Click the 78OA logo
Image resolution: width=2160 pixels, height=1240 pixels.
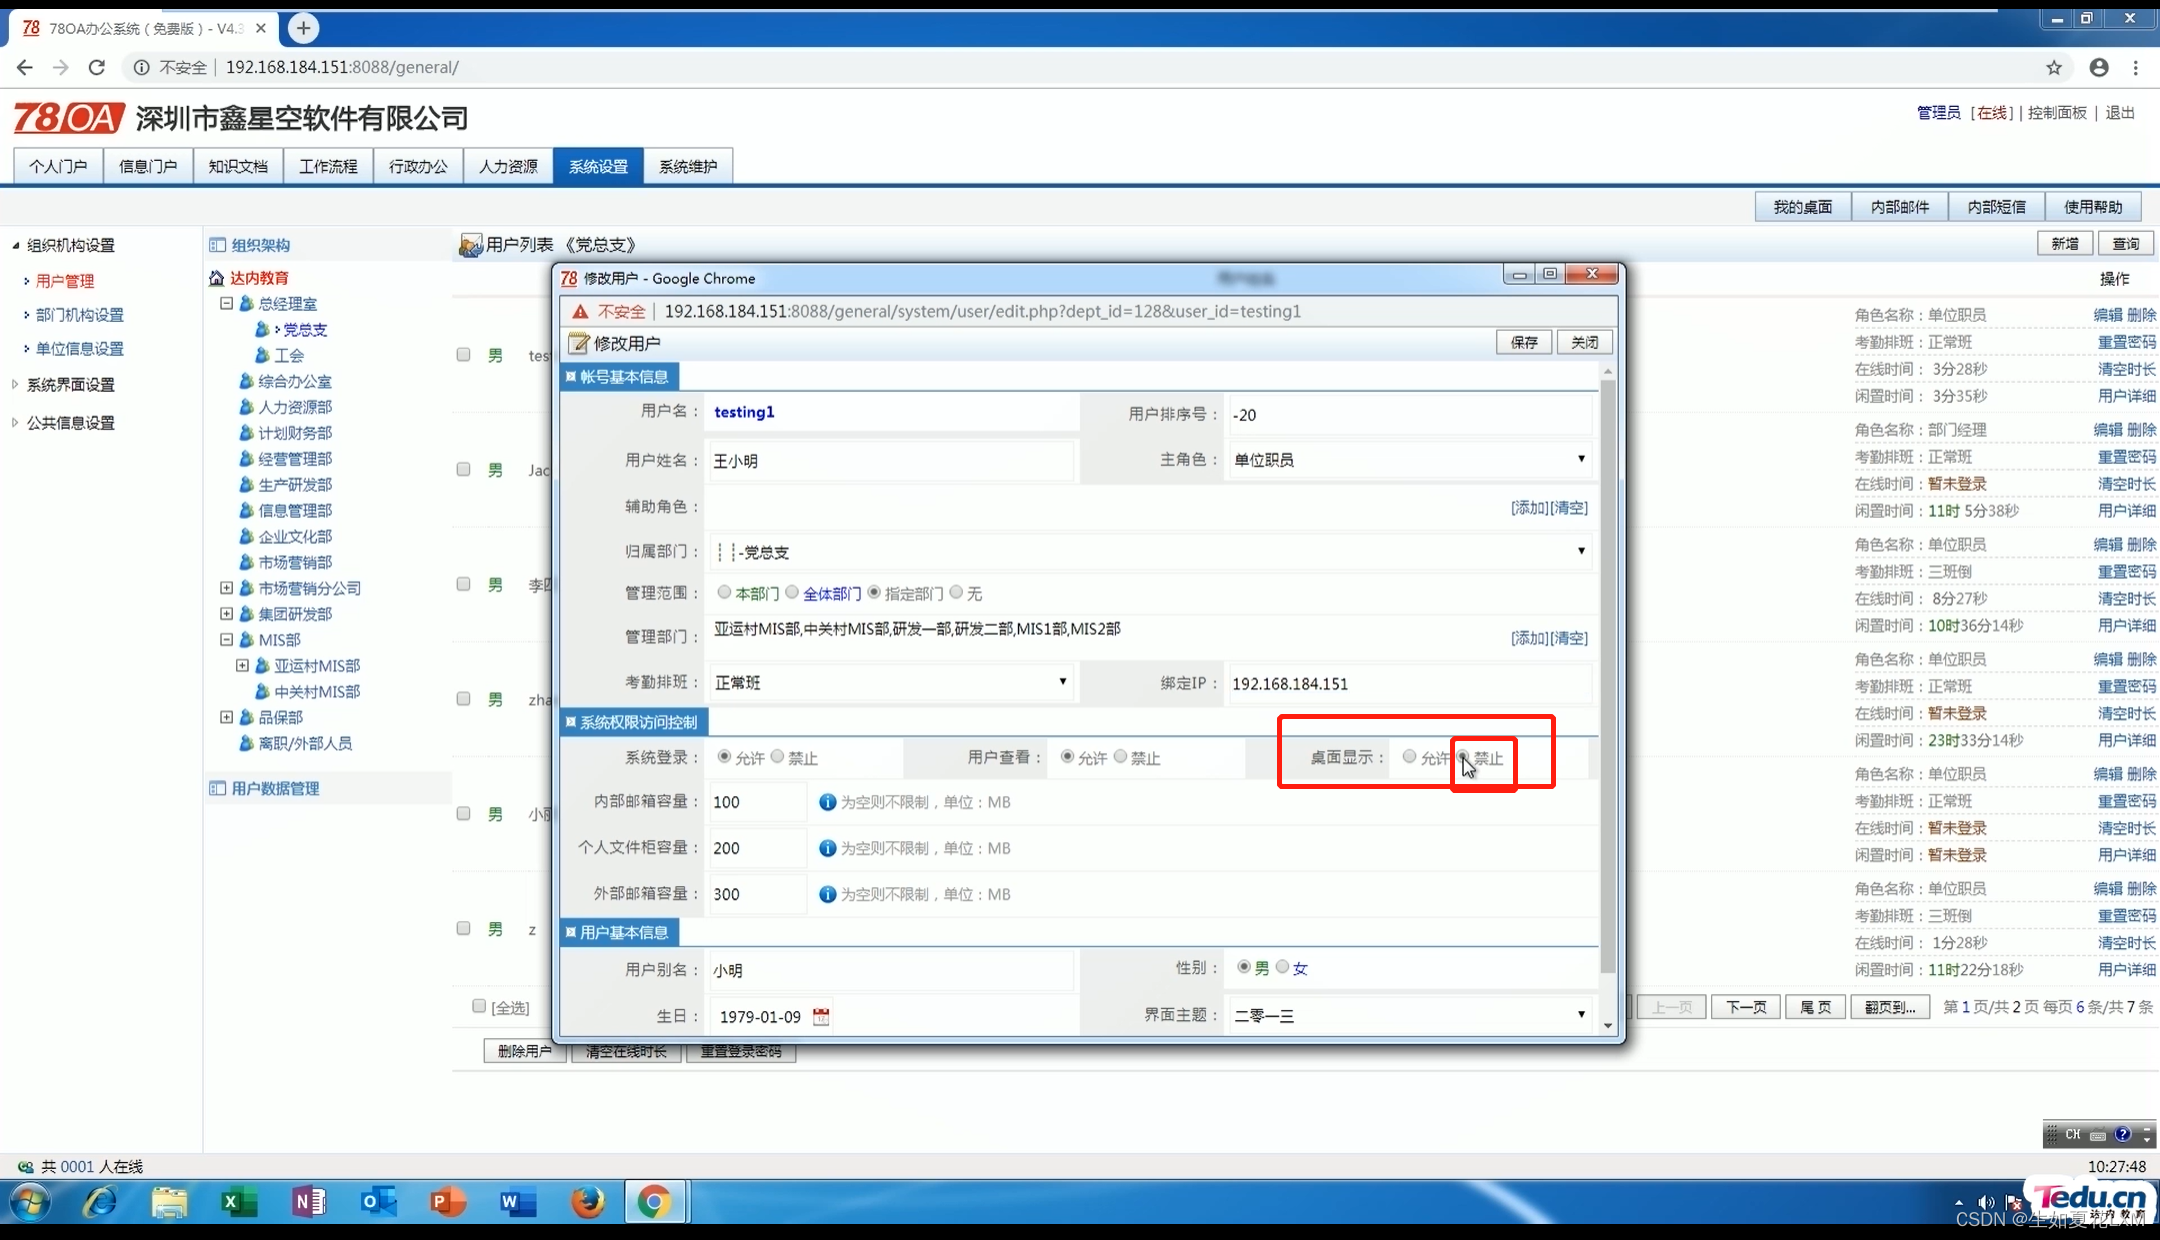(x=69, y=118)
